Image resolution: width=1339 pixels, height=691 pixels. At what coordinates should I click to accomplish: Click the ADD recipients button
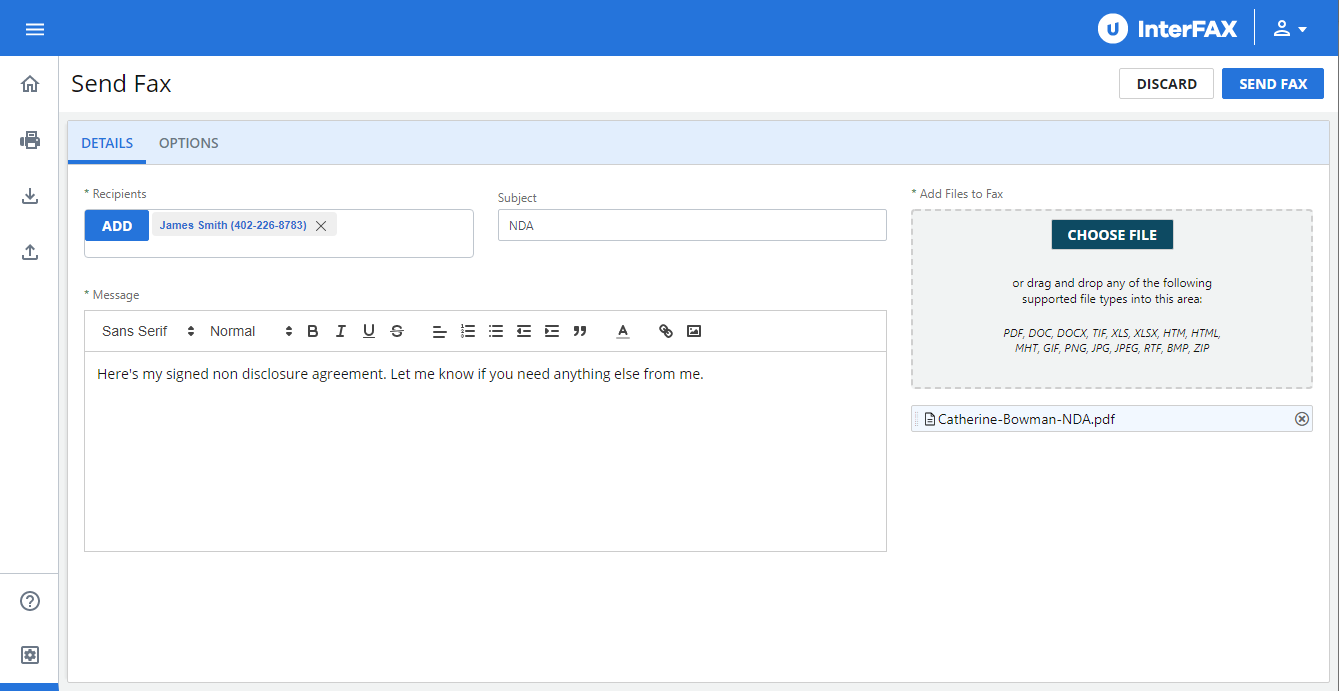pyautogui.click(x=117, y=226)
